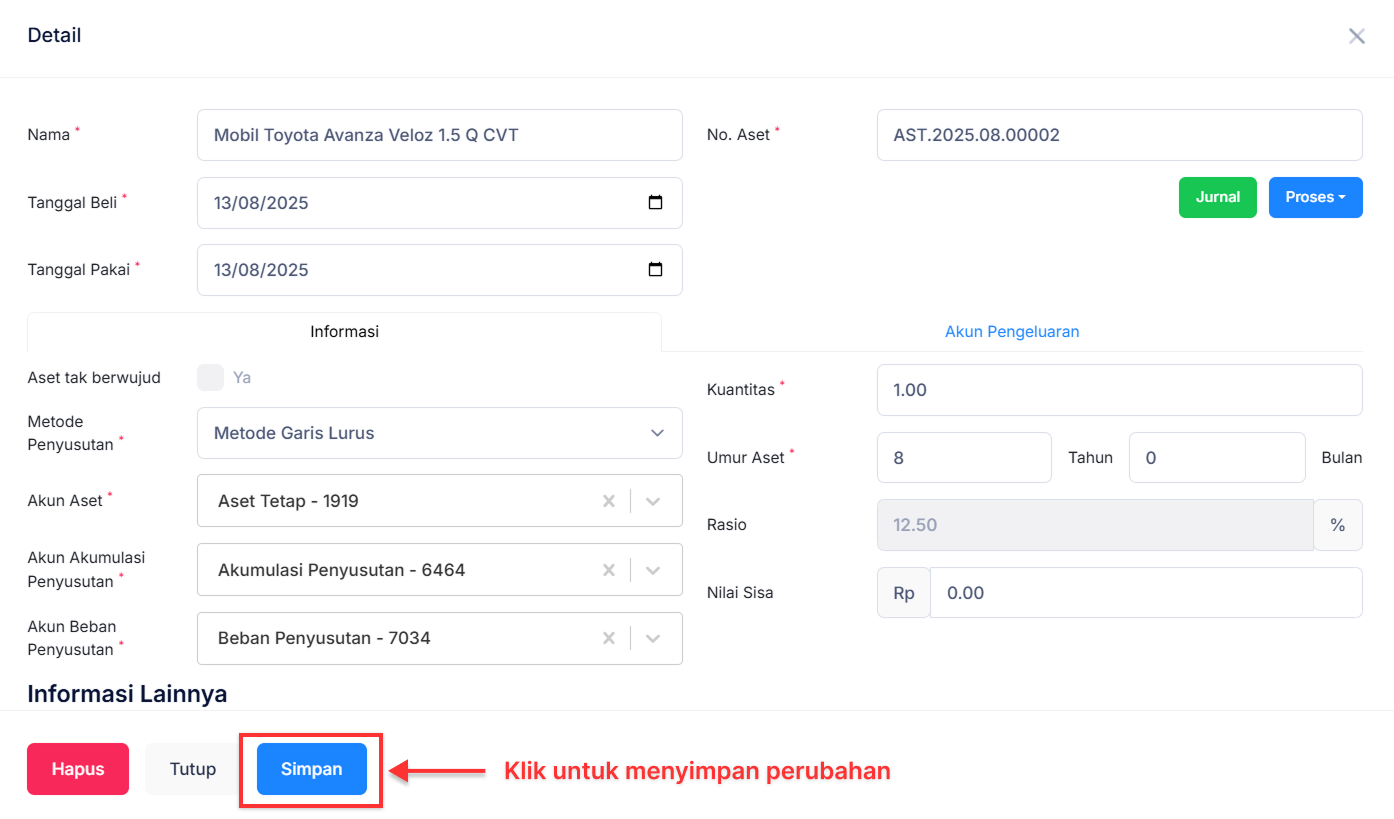Open the Tanggal Beli calendar picker
This screenshot has width=1394, height=819.
pos(656,202)
